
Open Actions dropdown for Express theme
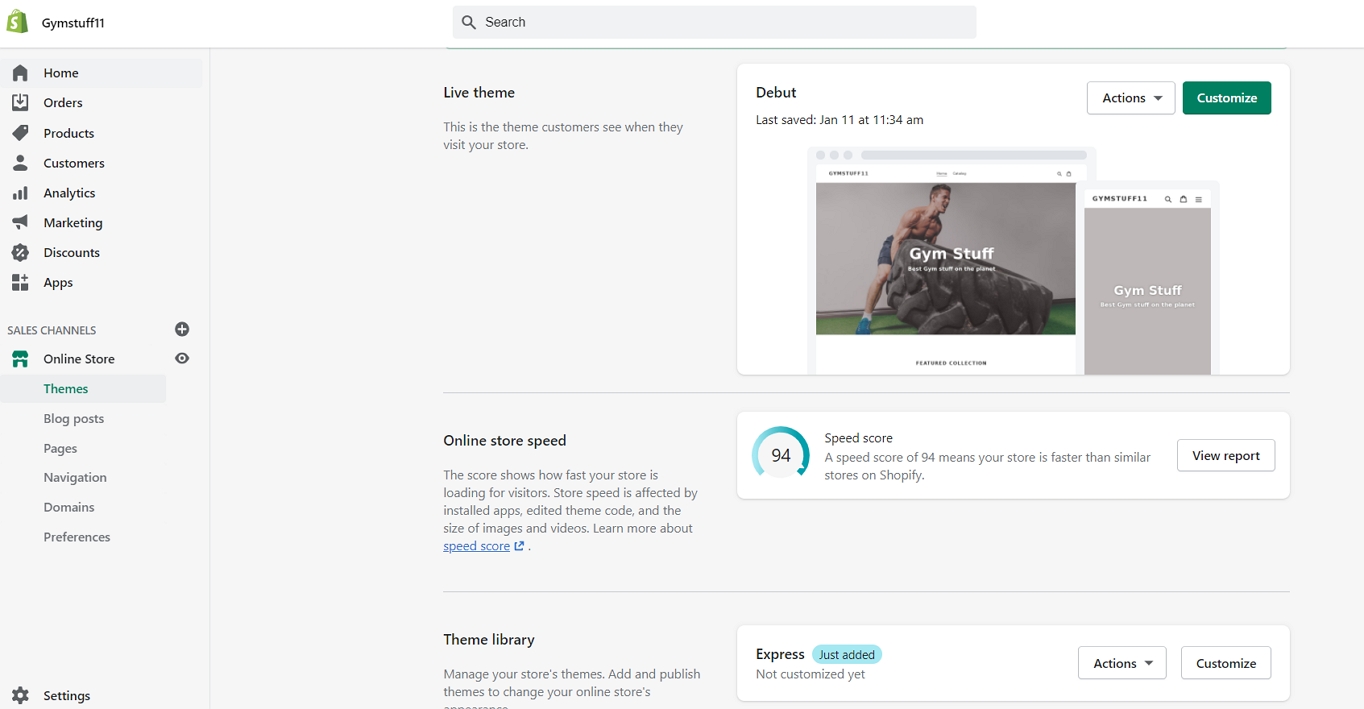pos(1121,663)
